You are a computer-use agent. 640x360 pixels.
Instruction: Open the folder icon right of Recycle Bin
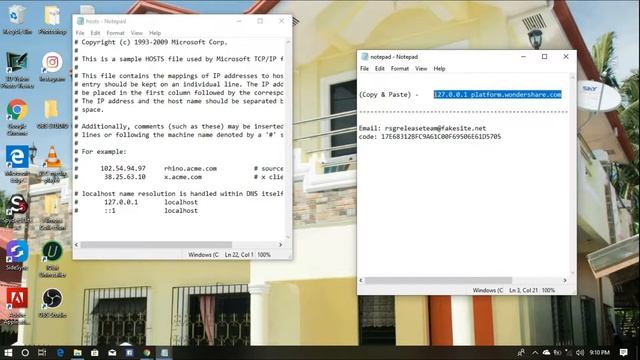(52, 20)
